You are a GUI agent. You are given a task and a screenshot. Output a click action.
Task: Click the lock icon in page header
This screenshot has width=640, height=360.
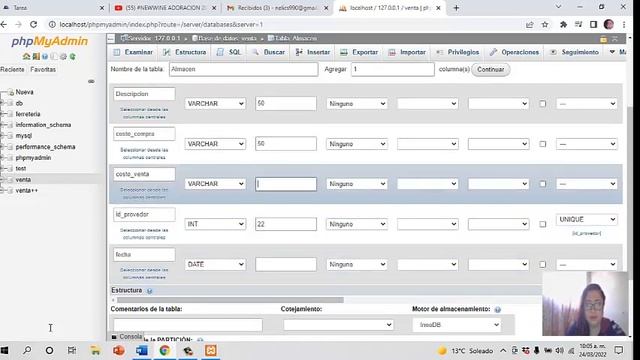pyautogui.click(x=603, y=39)
